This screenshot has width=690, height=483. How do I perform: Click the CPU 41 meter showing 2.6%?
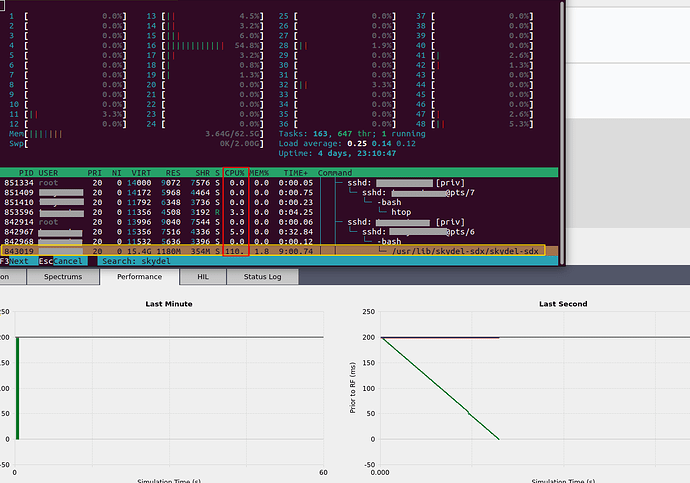[474, 55]
